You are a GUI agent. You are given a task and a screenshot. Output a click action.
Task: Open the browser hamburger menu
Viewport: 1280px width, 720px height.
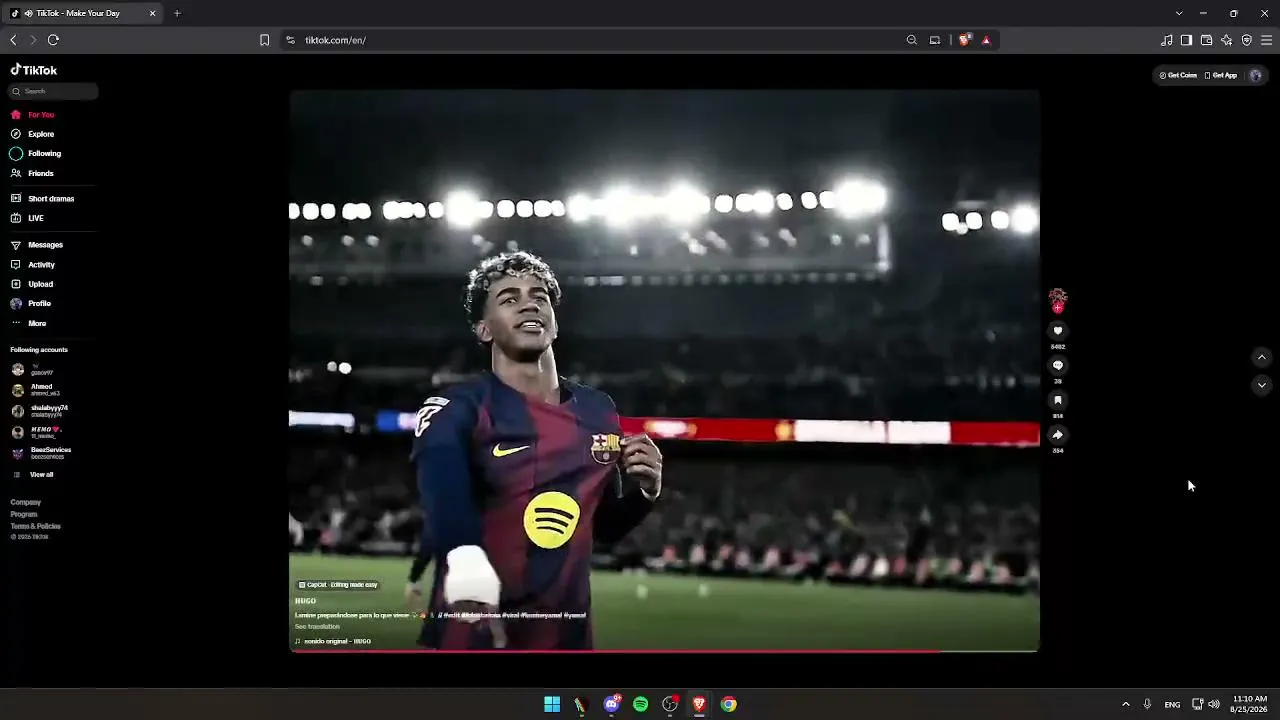tap(1266, 40)
